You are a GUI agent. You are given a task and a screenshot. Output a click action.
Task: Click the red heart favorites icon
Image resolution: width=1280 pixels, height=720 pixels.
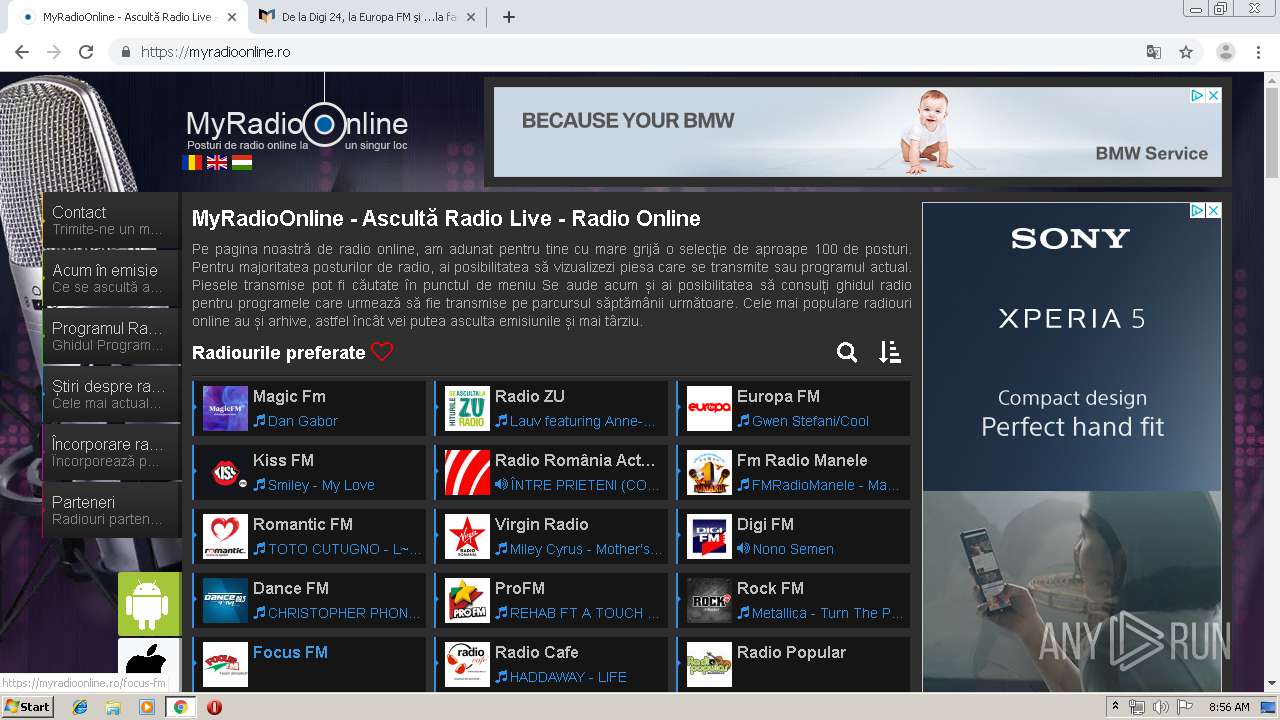pos(382,352)
